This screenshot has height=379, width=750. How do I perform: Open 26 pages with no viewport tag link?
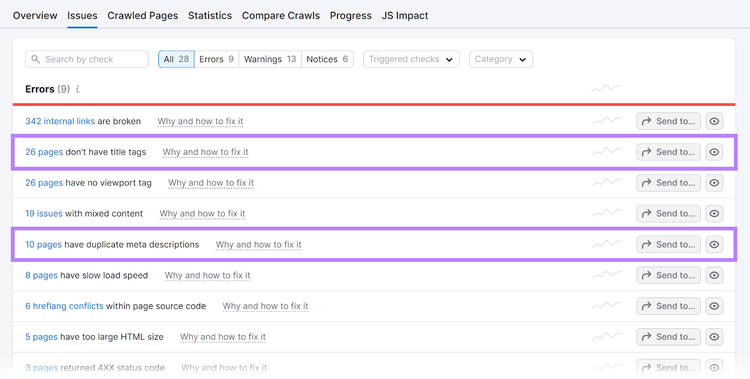(x=44, y=183)
